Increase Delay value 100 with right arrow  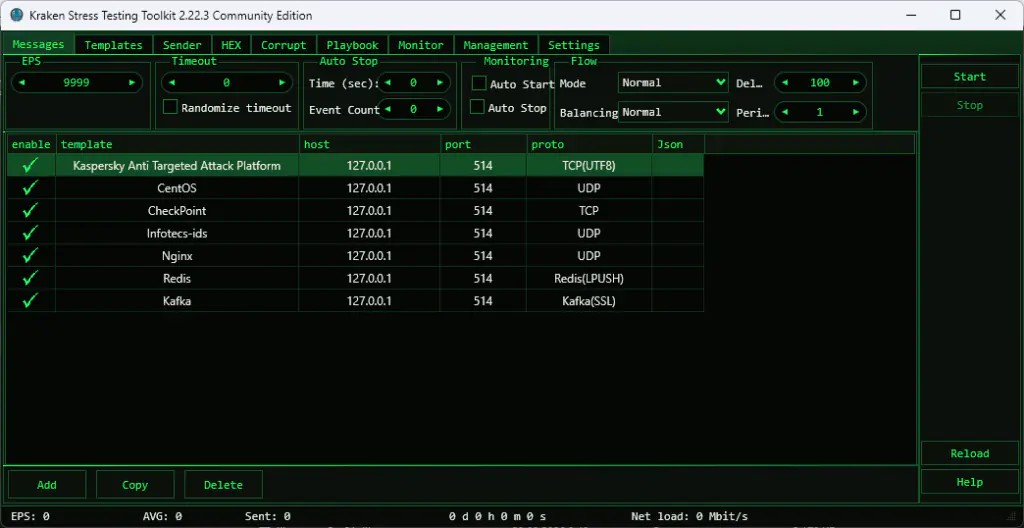pyautogui.click(x=856, y=83)
